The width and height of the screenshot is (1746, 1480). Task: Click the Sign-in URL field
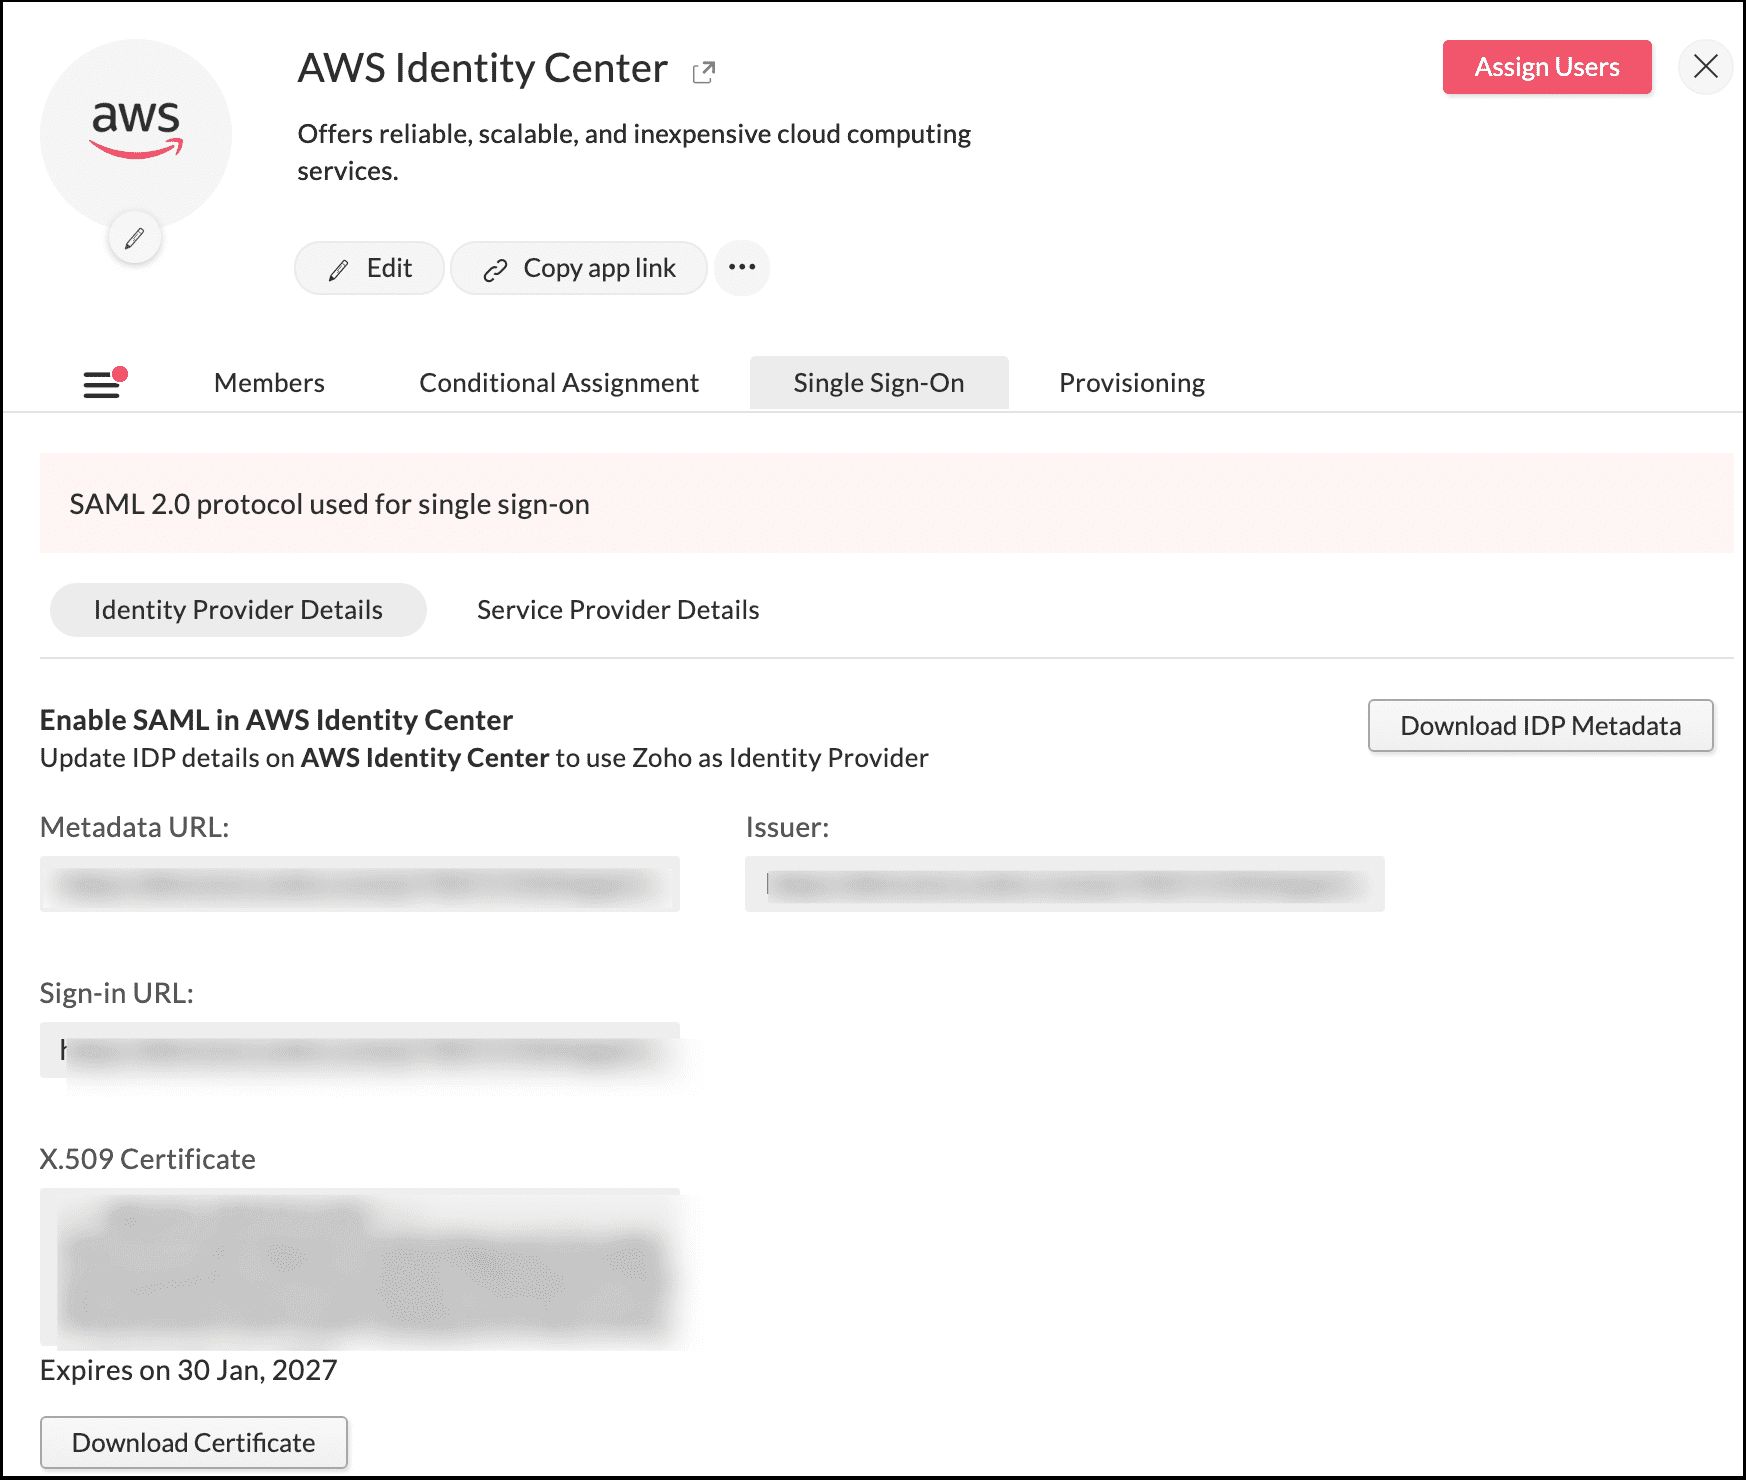point(360,1050)
